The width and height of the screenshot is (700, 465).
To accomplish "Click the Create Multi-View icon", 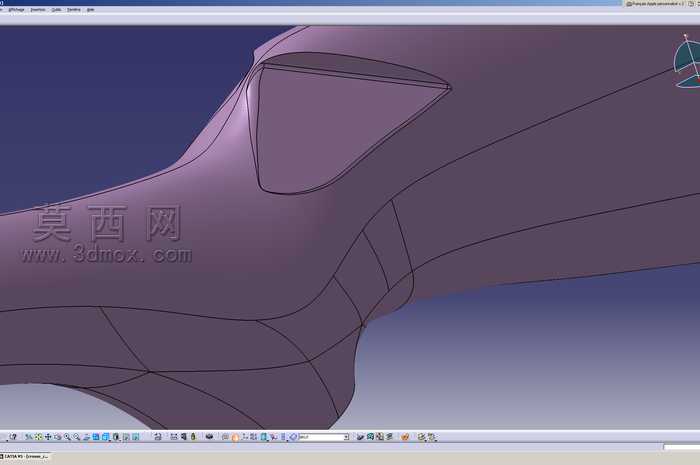I will (96, 437).
